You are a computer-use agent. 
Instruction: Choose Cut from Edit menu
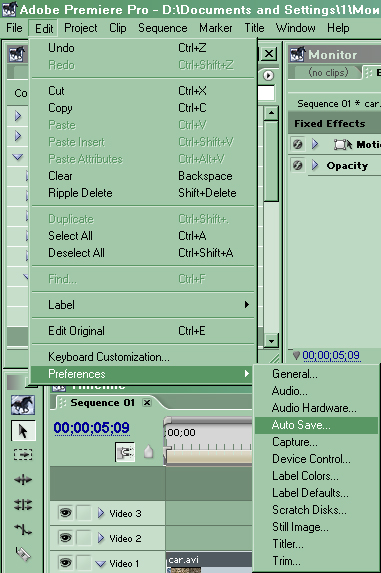(x=143, y=91)
